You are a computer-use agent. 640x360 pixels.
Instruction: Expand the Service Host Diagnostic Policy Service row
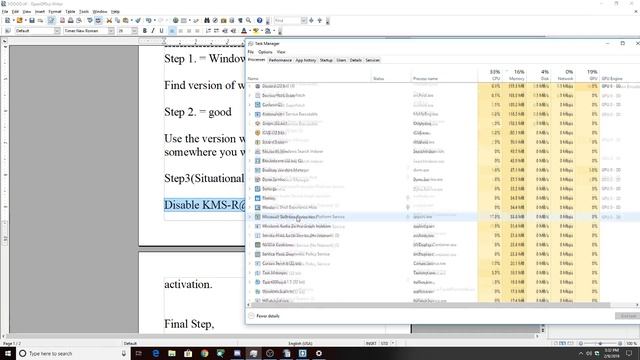(x=250, y=254)
